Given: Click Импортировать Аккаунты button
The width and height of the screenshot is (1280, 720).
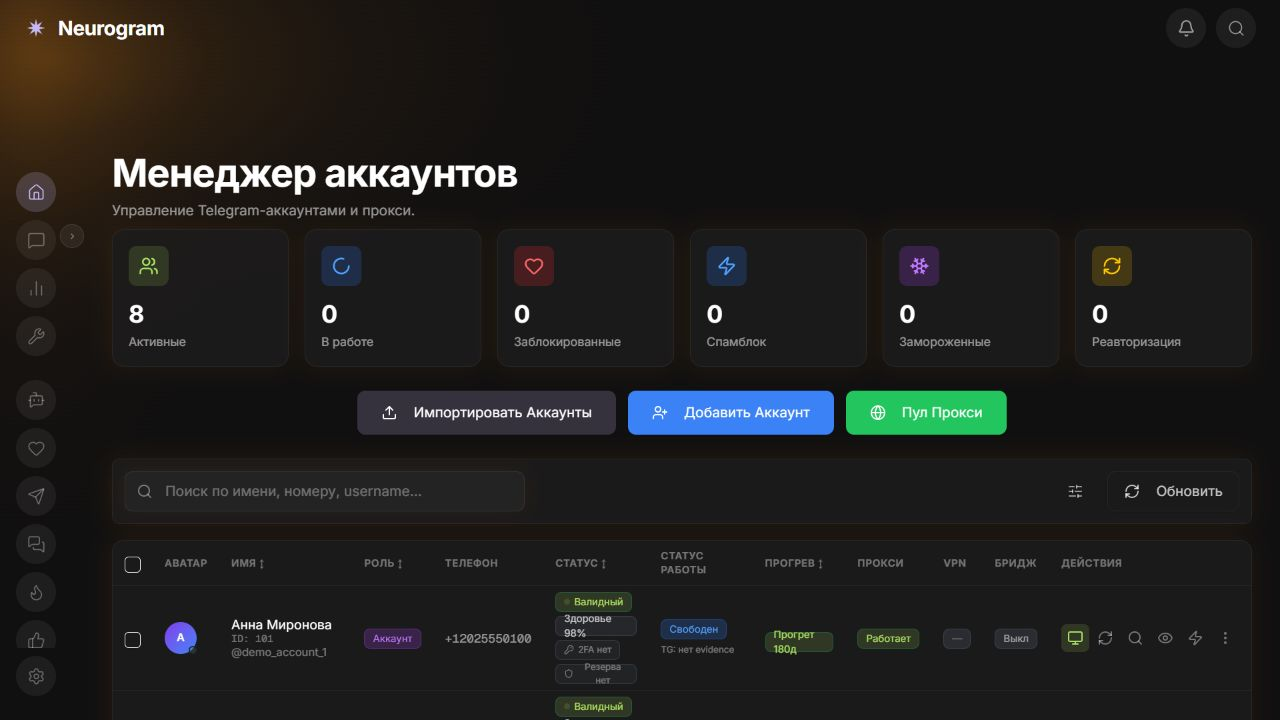Looking at the screenshot, I should tap(486, 412).
